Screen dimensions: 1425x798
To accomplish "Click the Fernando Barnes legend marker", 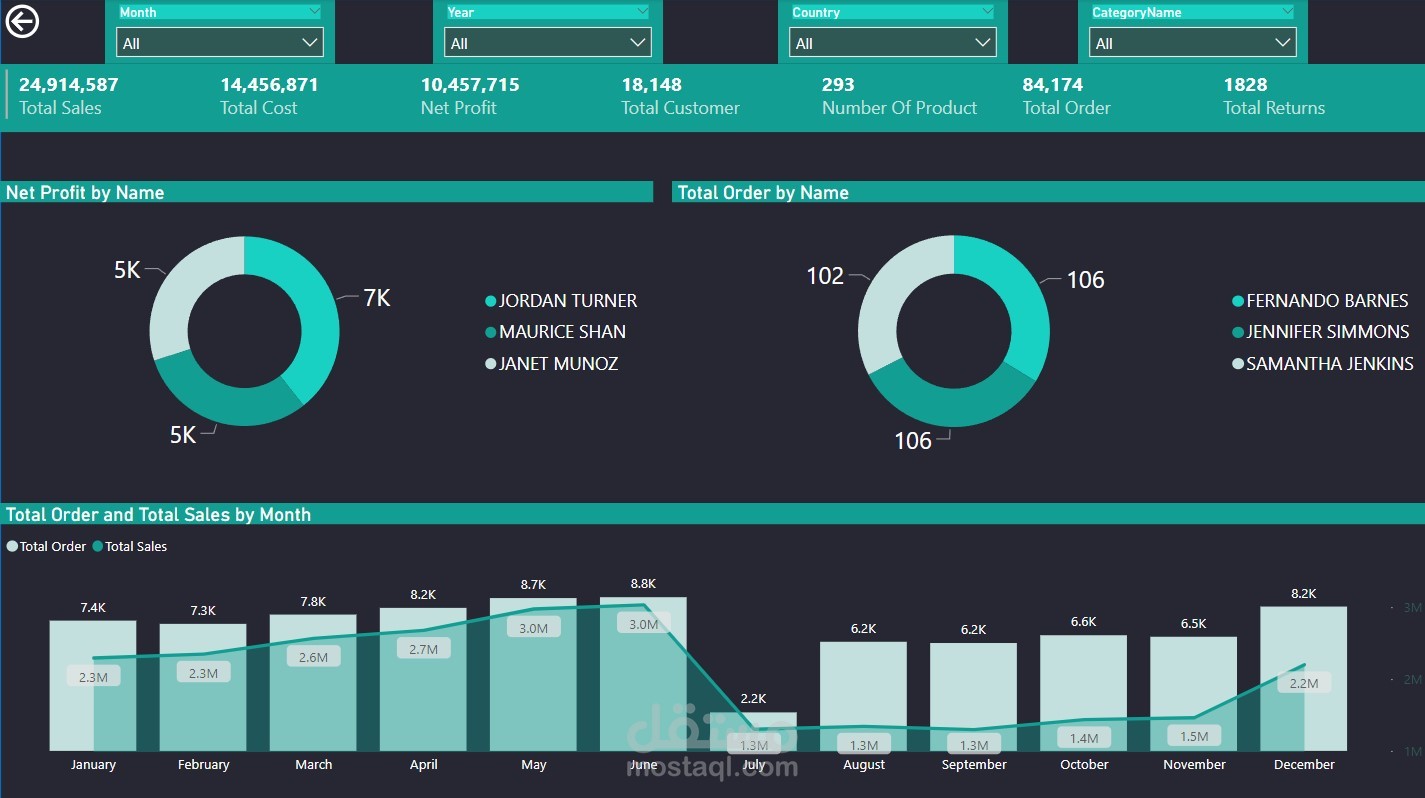I will pos(1238,301).
